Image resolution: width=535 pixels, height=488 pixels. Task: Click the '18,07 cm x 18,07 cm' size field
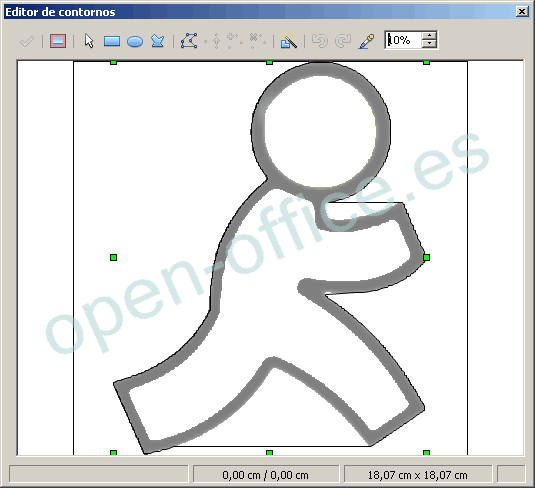(418, 475)
